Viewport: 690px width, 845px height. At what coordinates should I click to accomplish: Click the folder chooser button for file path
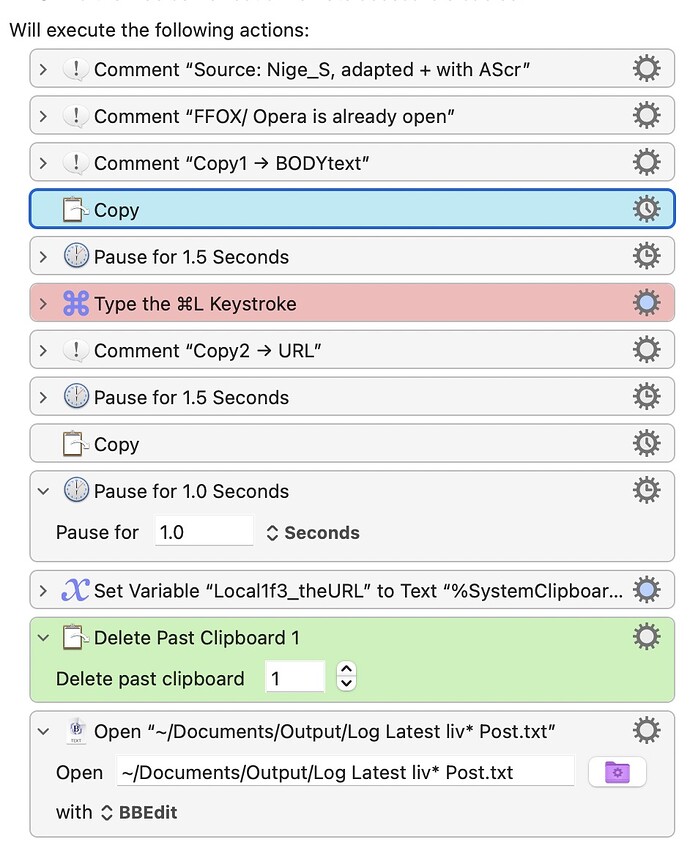point(617,772)
